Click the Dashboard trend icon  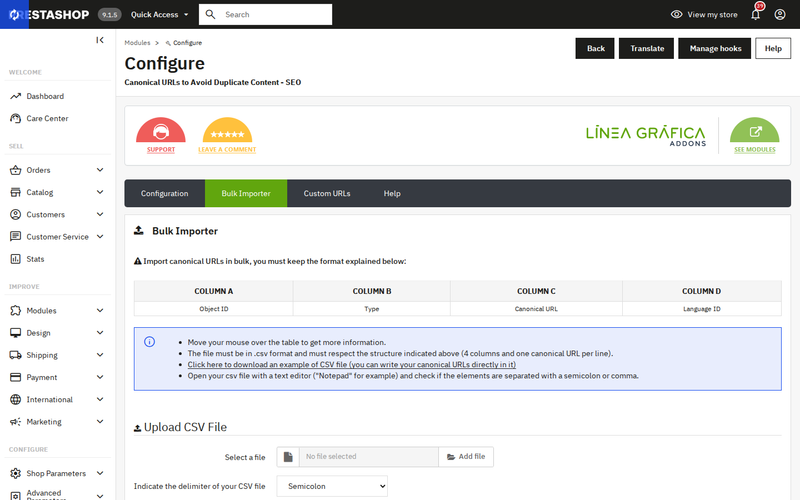[x=15, y=96]
